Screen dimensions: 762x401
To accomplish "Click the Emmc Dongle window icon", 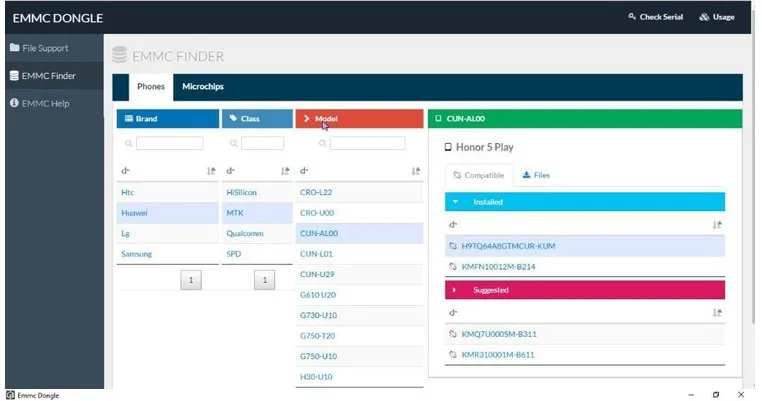I will [x=10, y=395].
